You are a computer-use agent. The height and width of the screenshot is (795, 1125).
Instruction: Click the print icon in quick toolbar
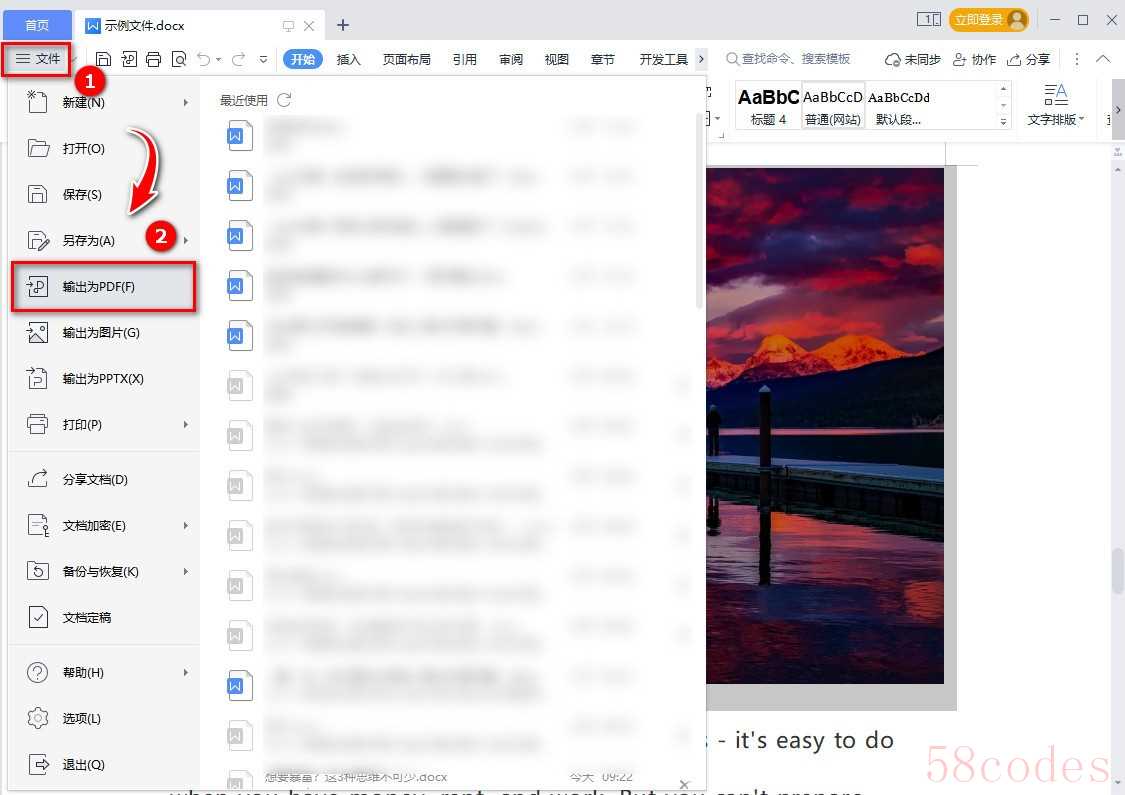pos(154,60)
